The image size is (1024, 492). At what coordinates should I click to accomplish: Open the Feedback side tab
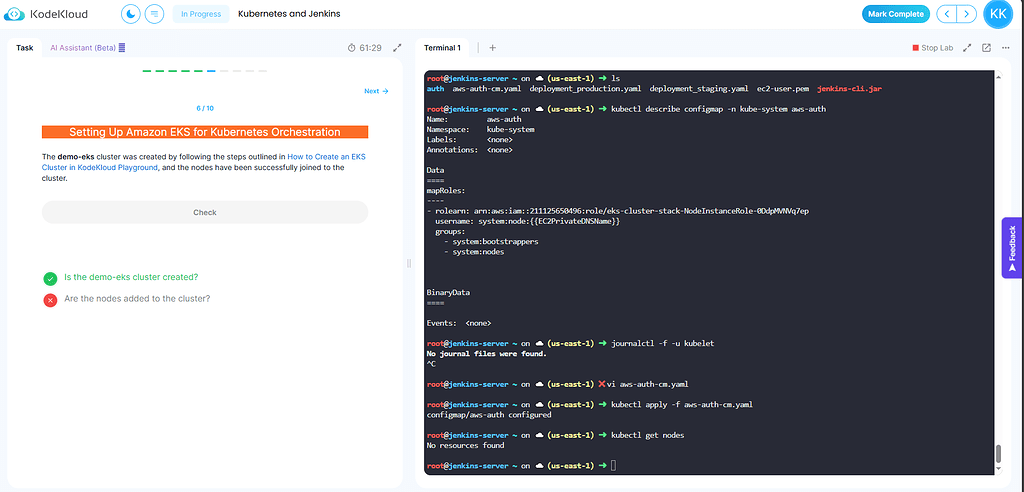point(1012,247)
